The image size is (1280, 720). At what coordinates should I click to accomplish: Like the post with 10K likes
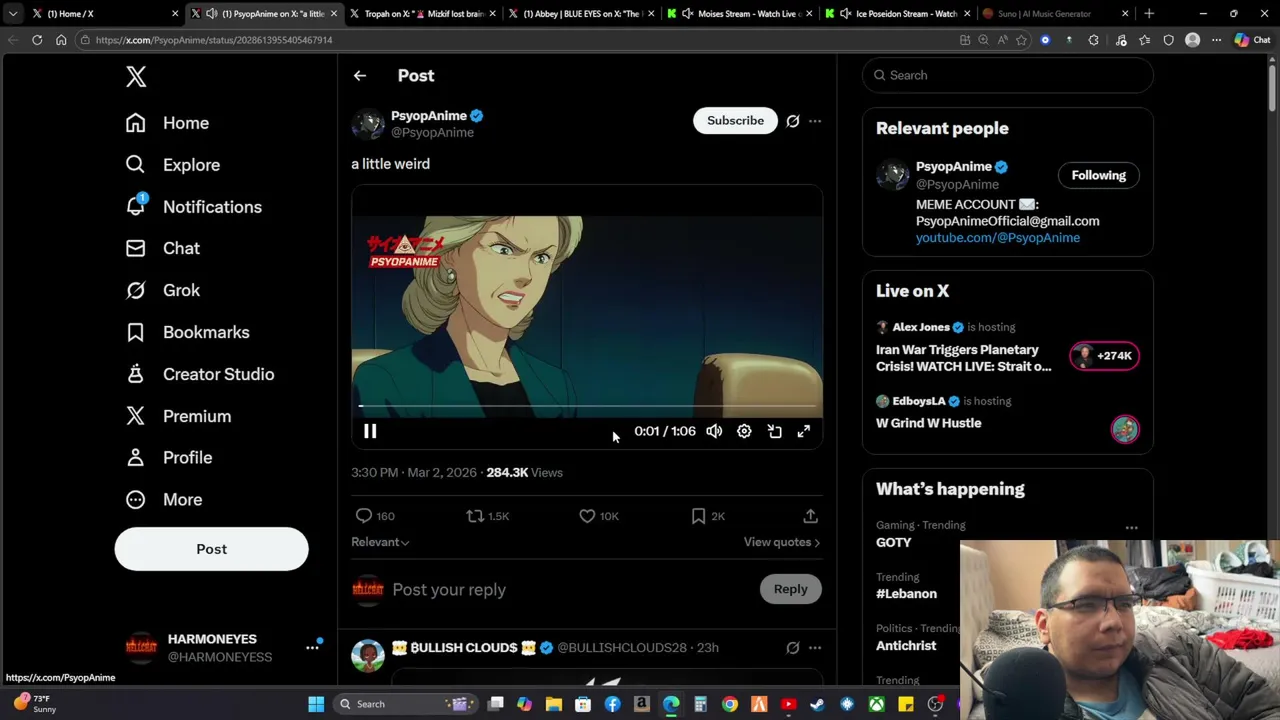coord(587,516)
